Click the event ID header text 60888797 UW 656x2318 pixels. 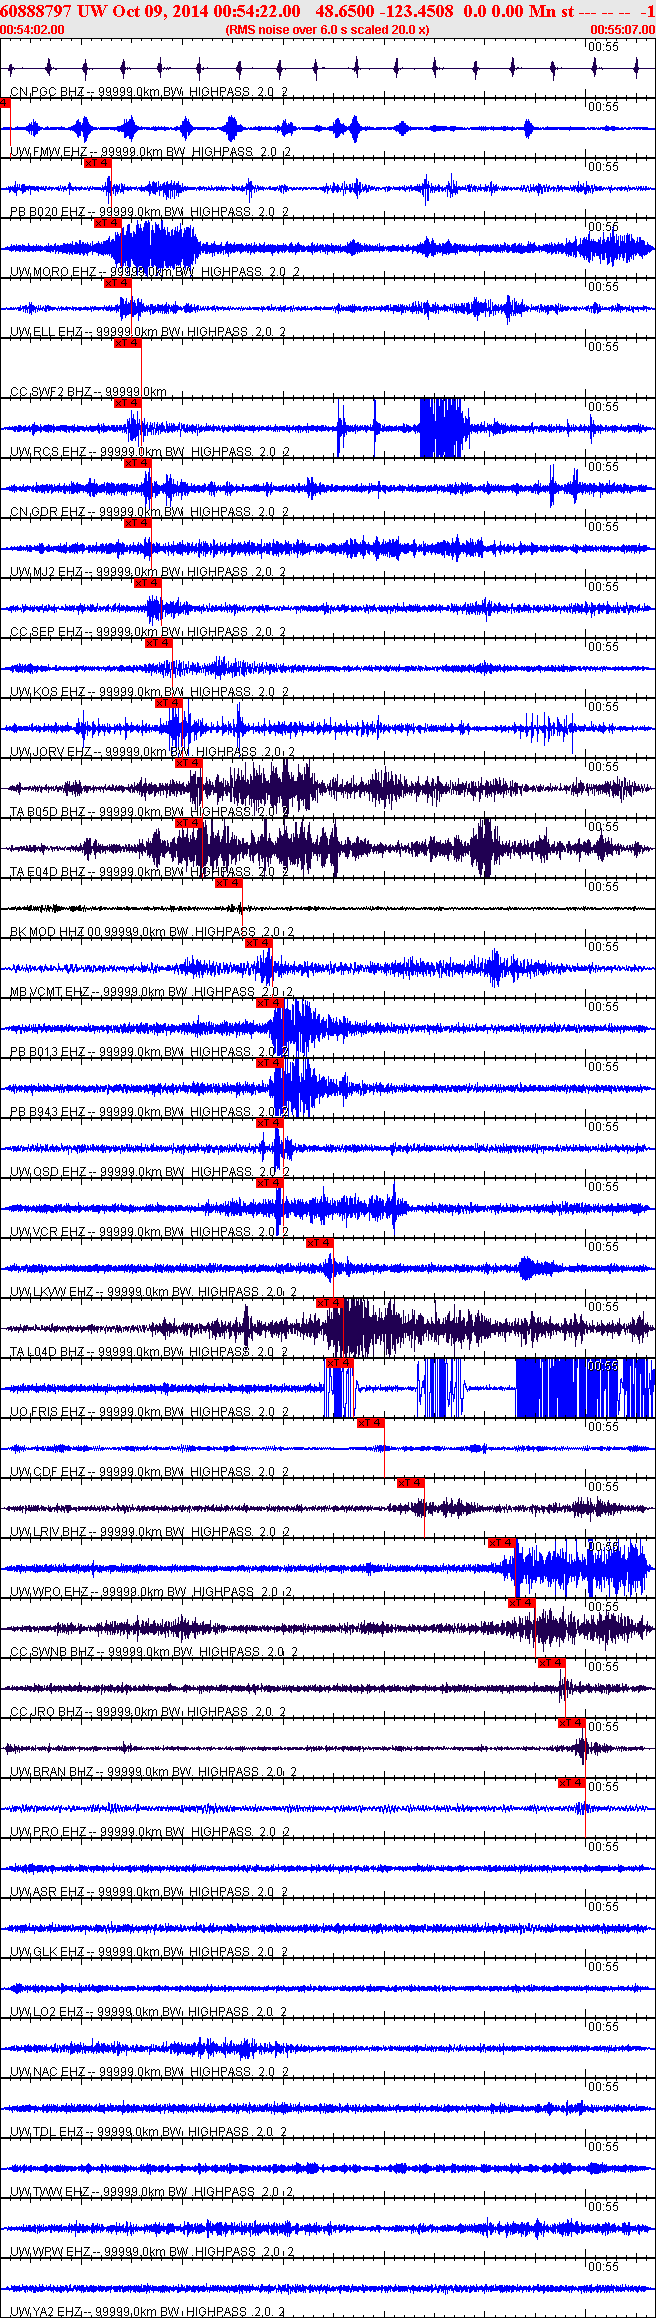coord(52,11)
